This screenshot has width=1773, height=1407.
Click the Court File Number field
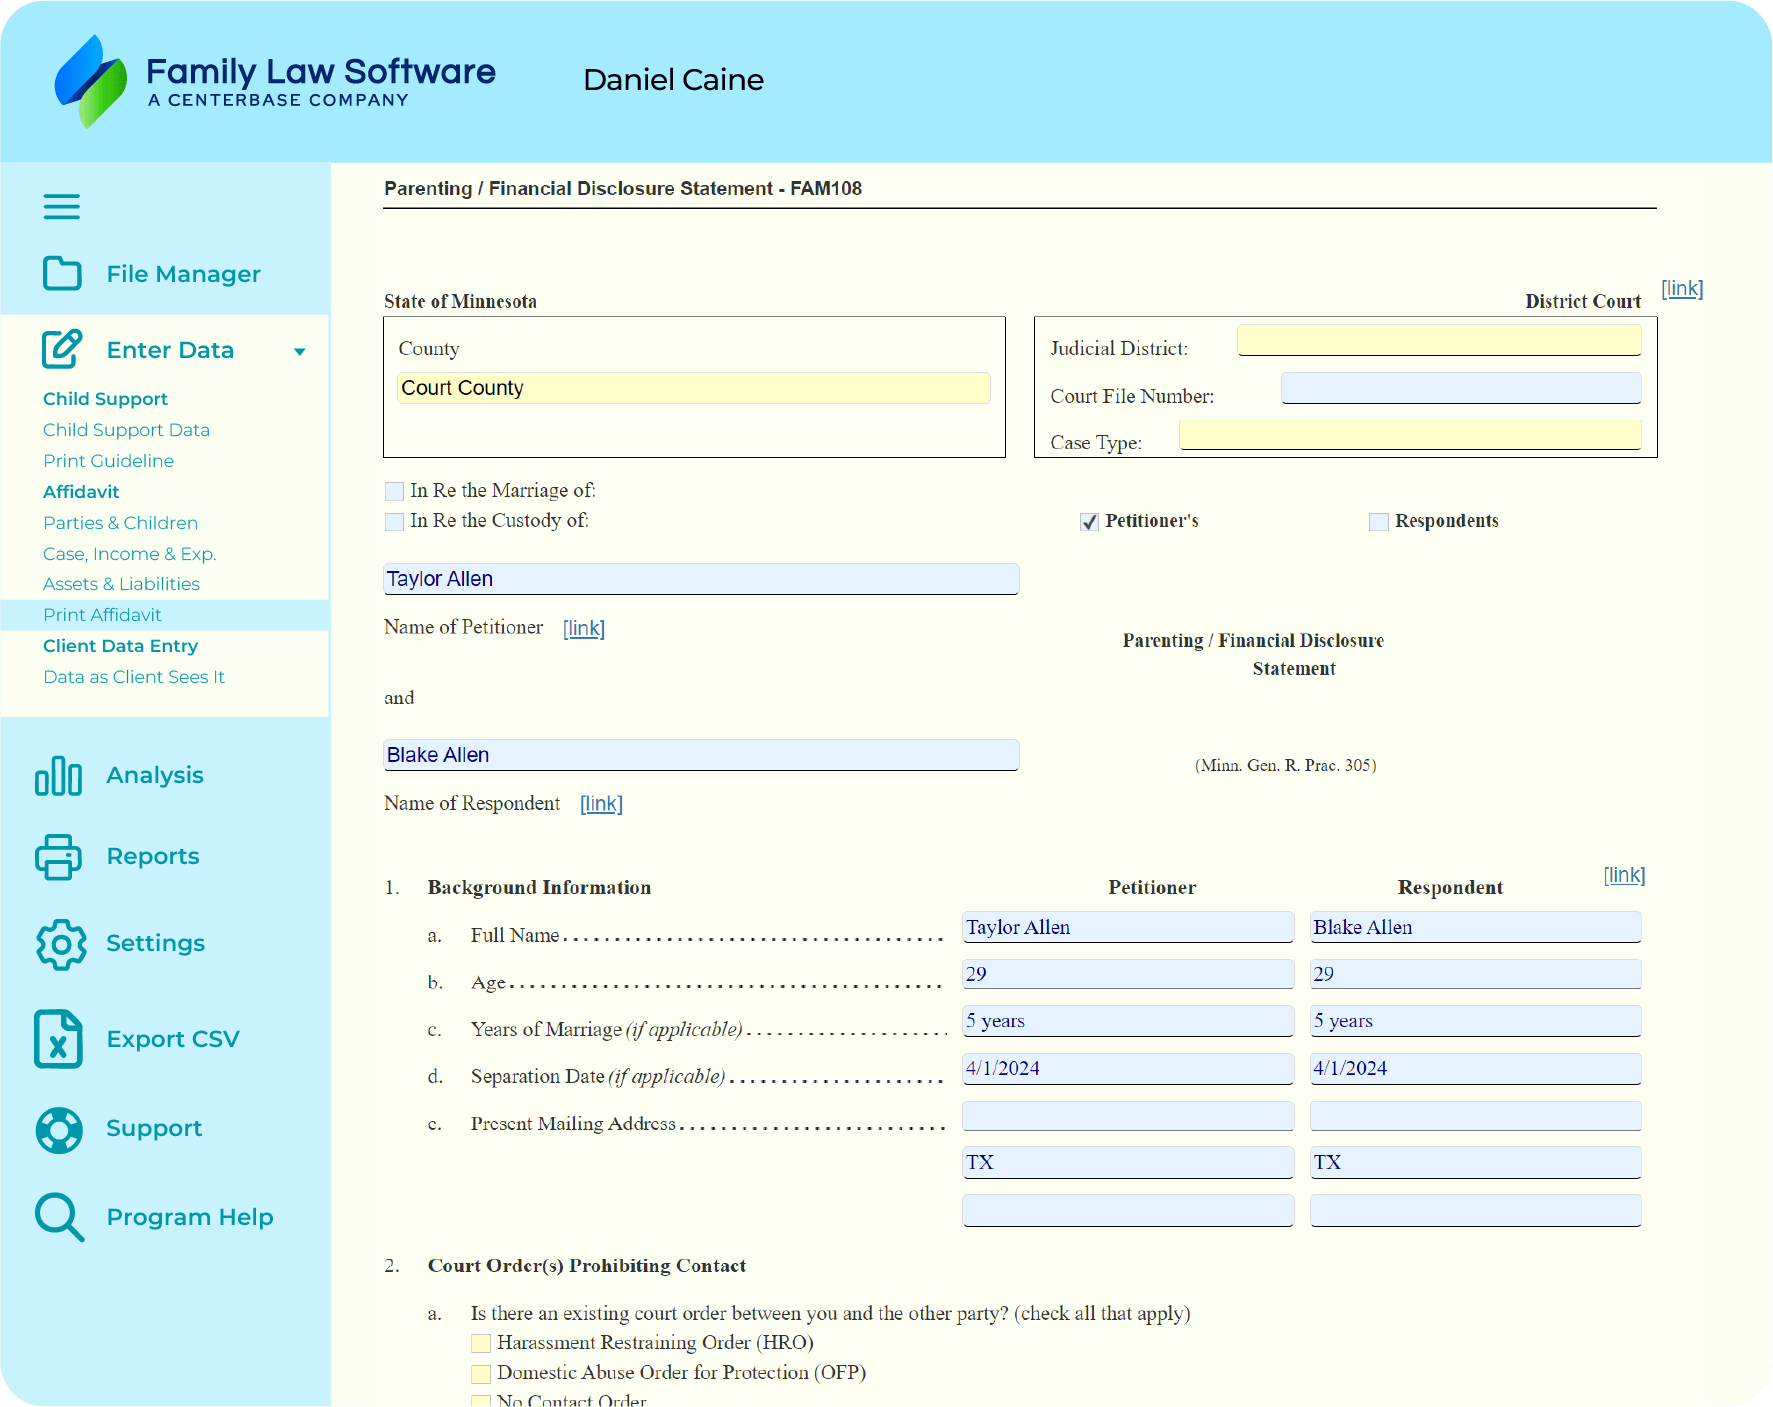click(1460, 388)
